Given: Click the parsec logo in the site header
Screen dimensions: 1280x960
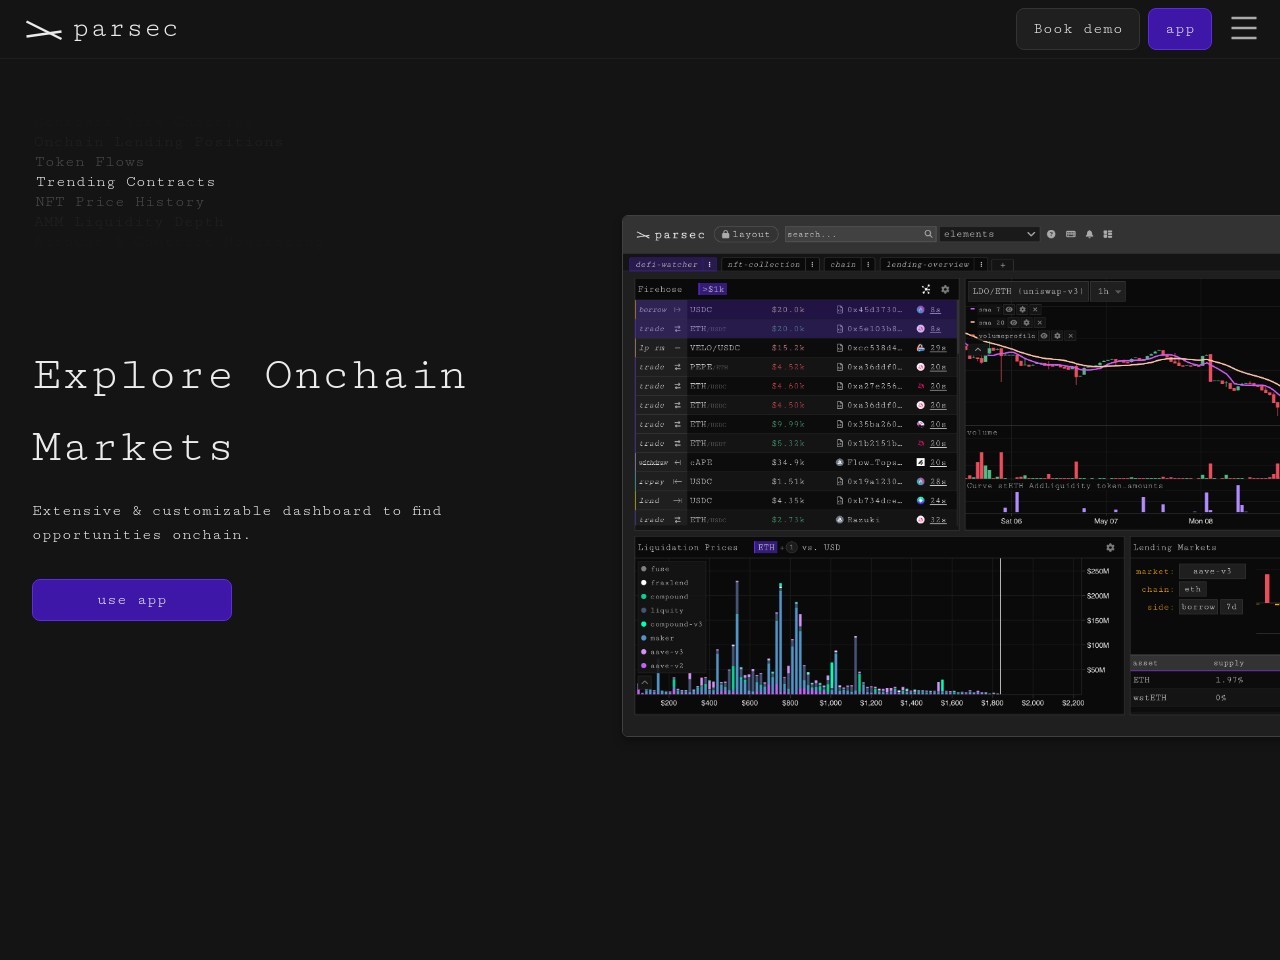Looking at the screenshot, I should click(101, 30).
